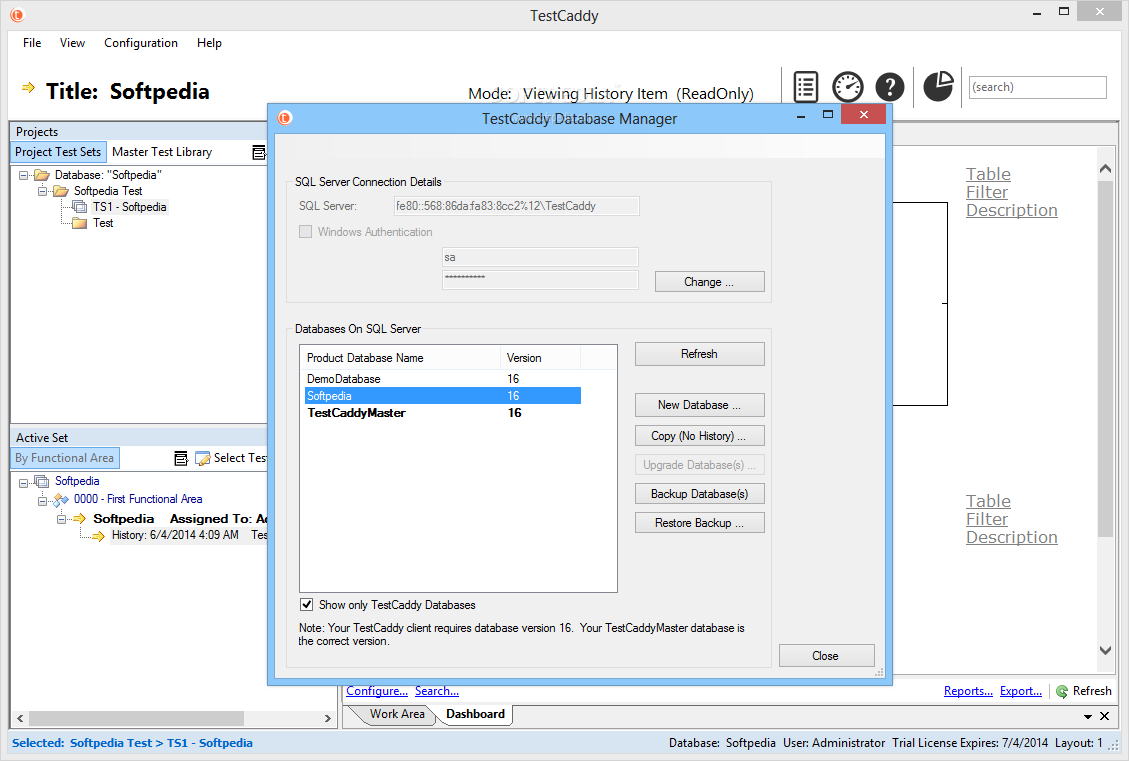The height and width of the screenshot is (761, 1129).
Task: Click the yellow arrow beside Title
Action: click(28, 88)
